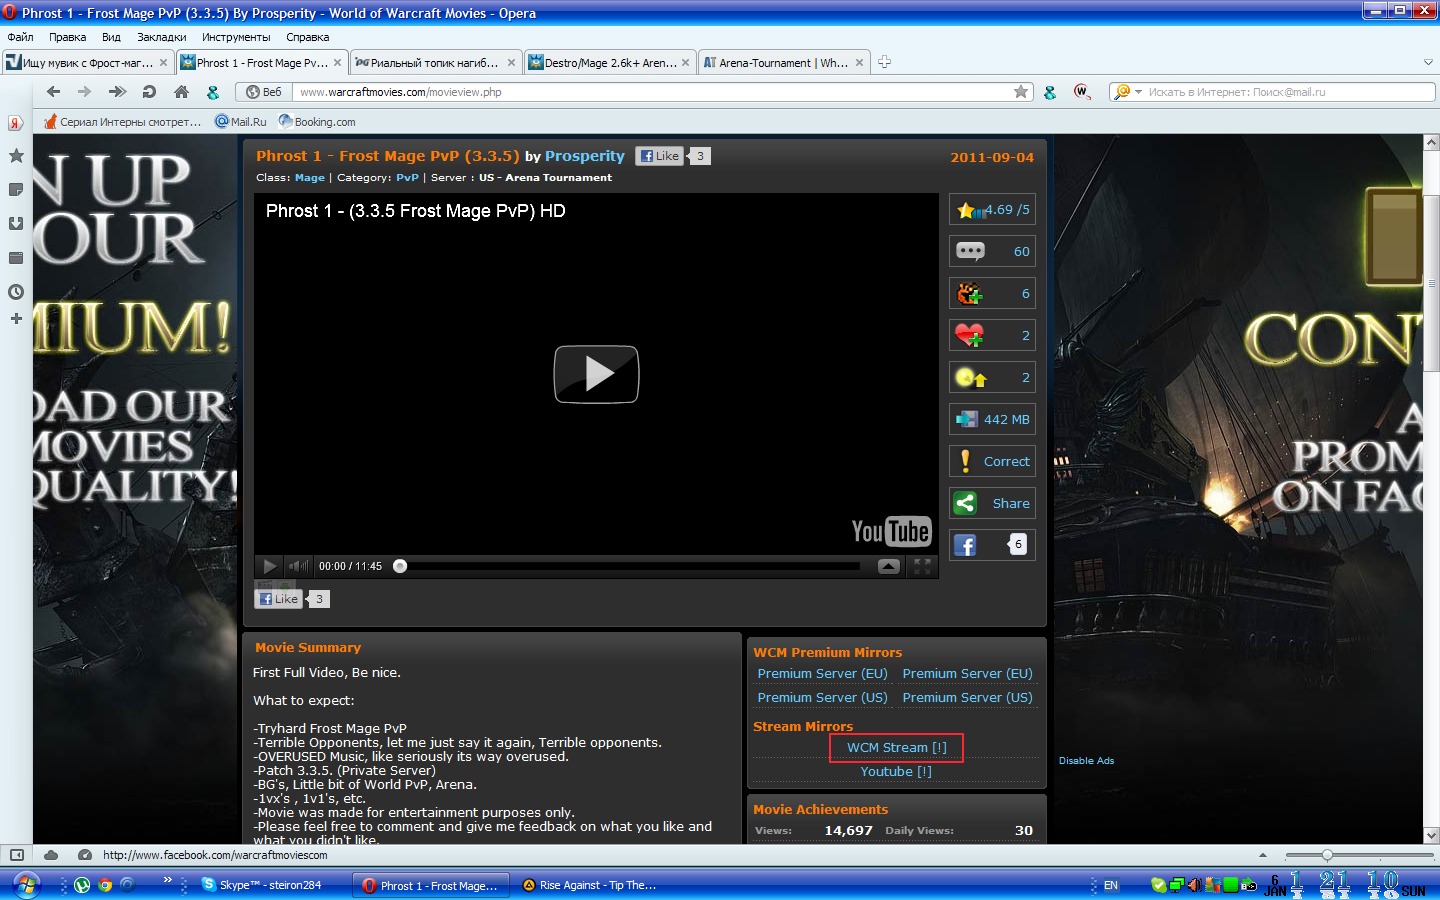Click the small play button in player bar

pos(269,566)
